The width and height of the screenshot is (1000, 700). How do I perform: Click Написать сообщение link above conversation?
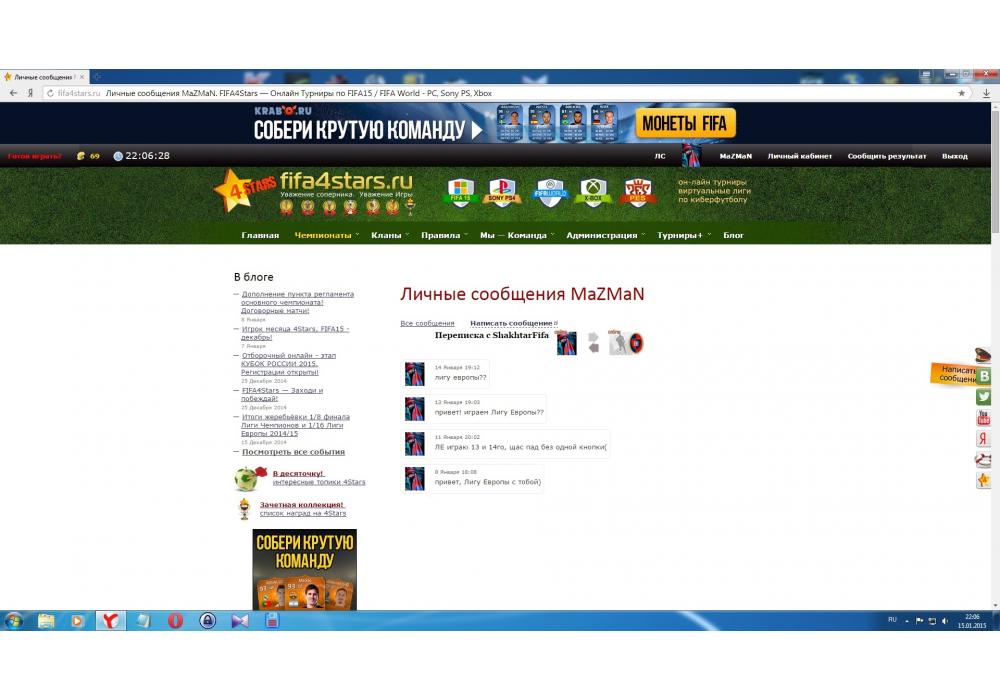pyautogui.click(x=511, y=323)
